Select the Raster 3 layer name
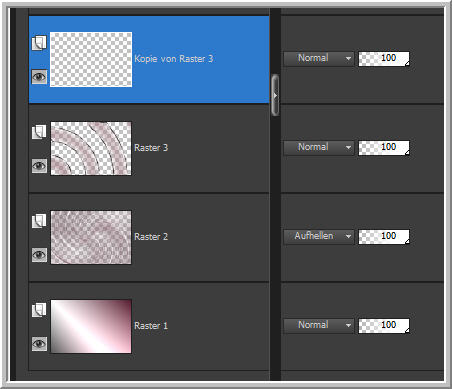 pos(151,148)
